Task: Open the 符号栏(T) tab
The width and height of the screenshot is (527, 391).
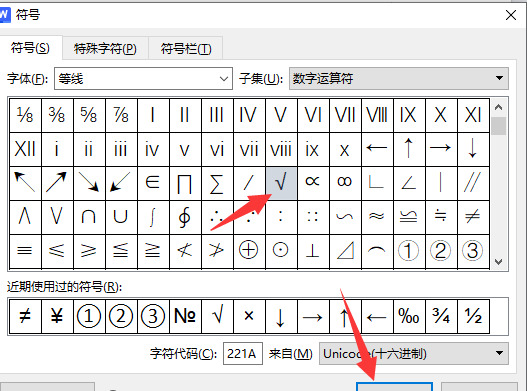Action: click(x=186, y=49)
